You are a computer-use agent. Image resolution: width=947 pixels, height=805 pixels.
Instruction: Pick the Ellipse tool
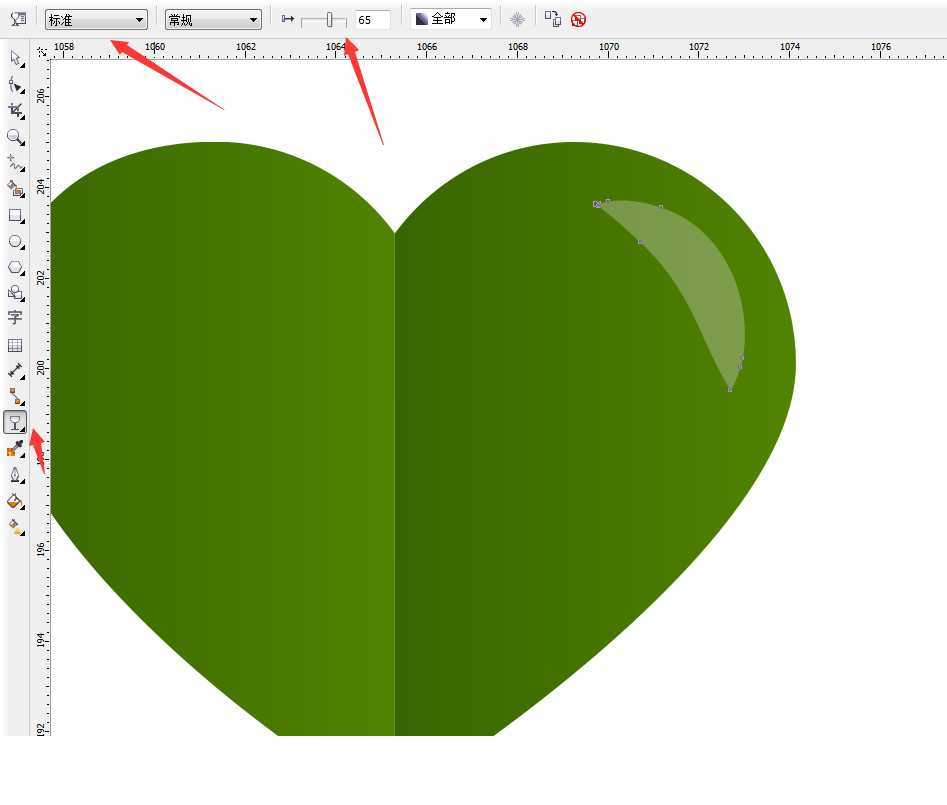15,241
